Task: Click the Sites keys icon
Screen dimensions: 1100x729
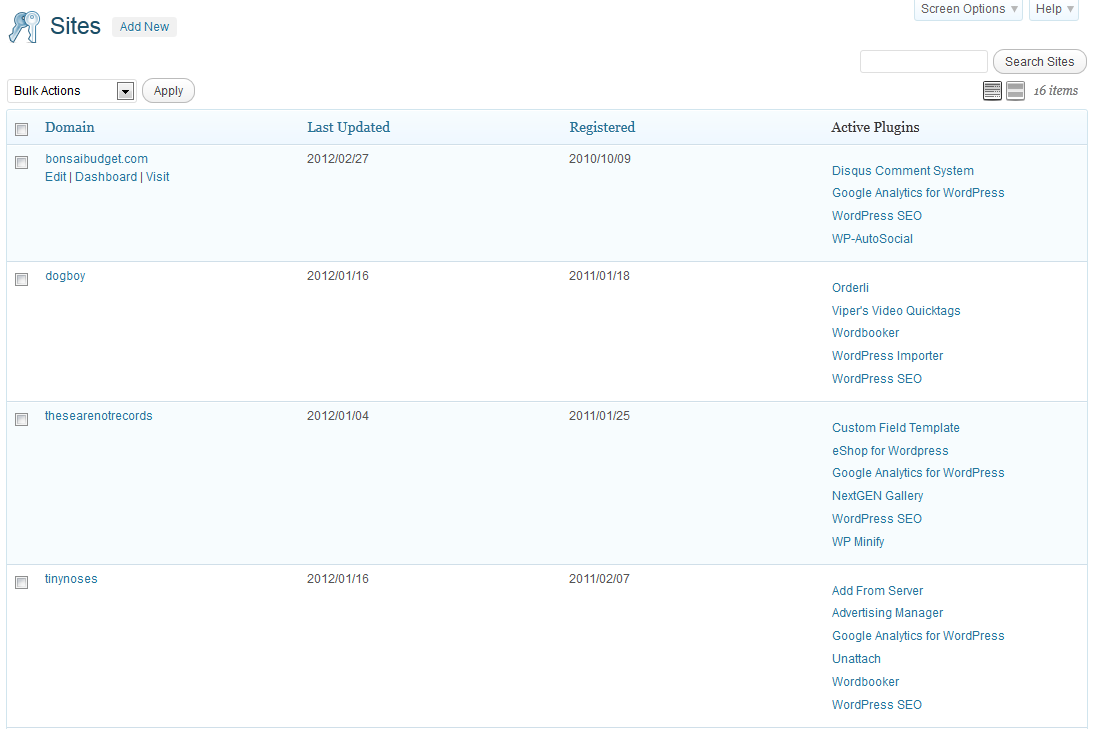Action: pyautogui.click(x=25, y=27)
